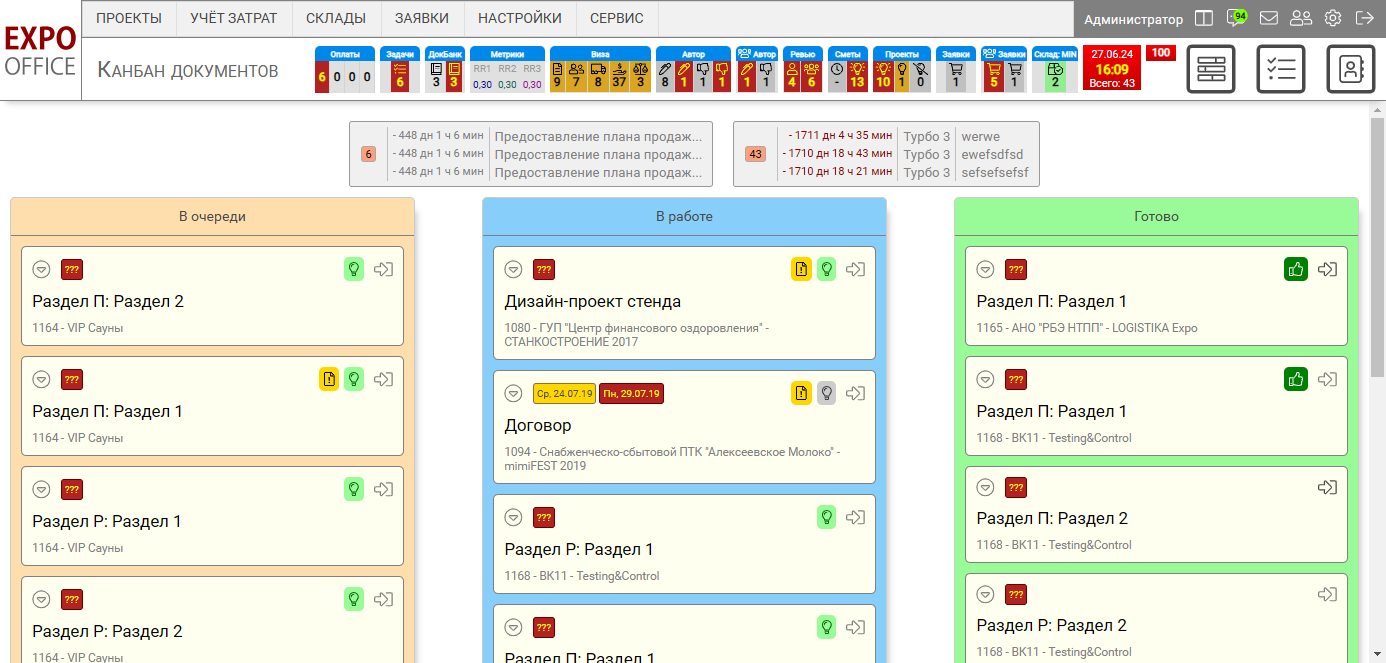The image size is (1386, 663).
Task: Toggle lightbulb on Договор card
Action: [x=826, y=393]
